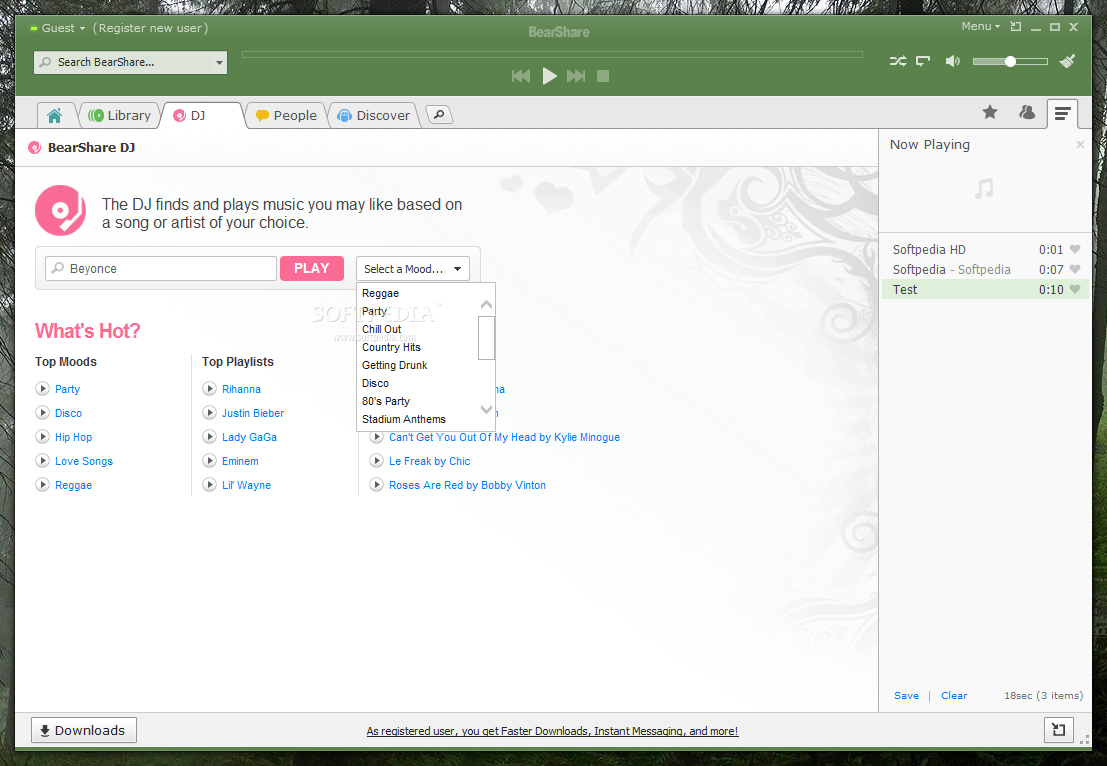Choose Party in the mood list
The image size is (1107, 766).
374,311
